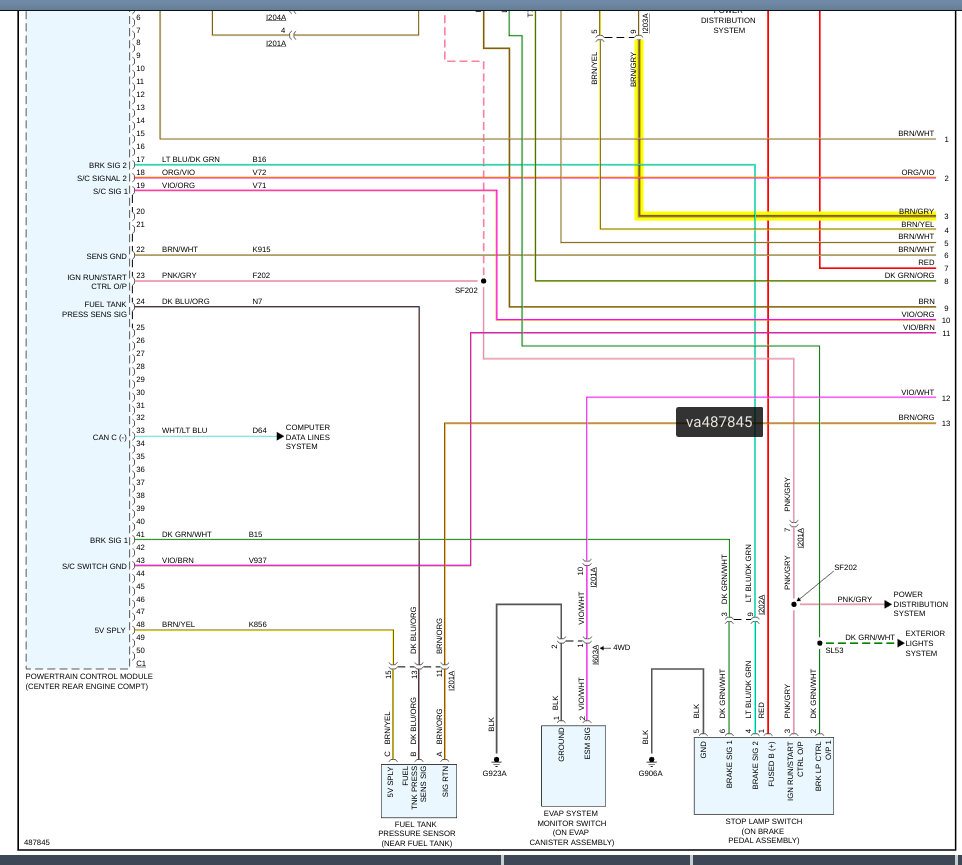Select circuit code V71
Viewport: 962px width, 865px height.
tap(259, 185)
